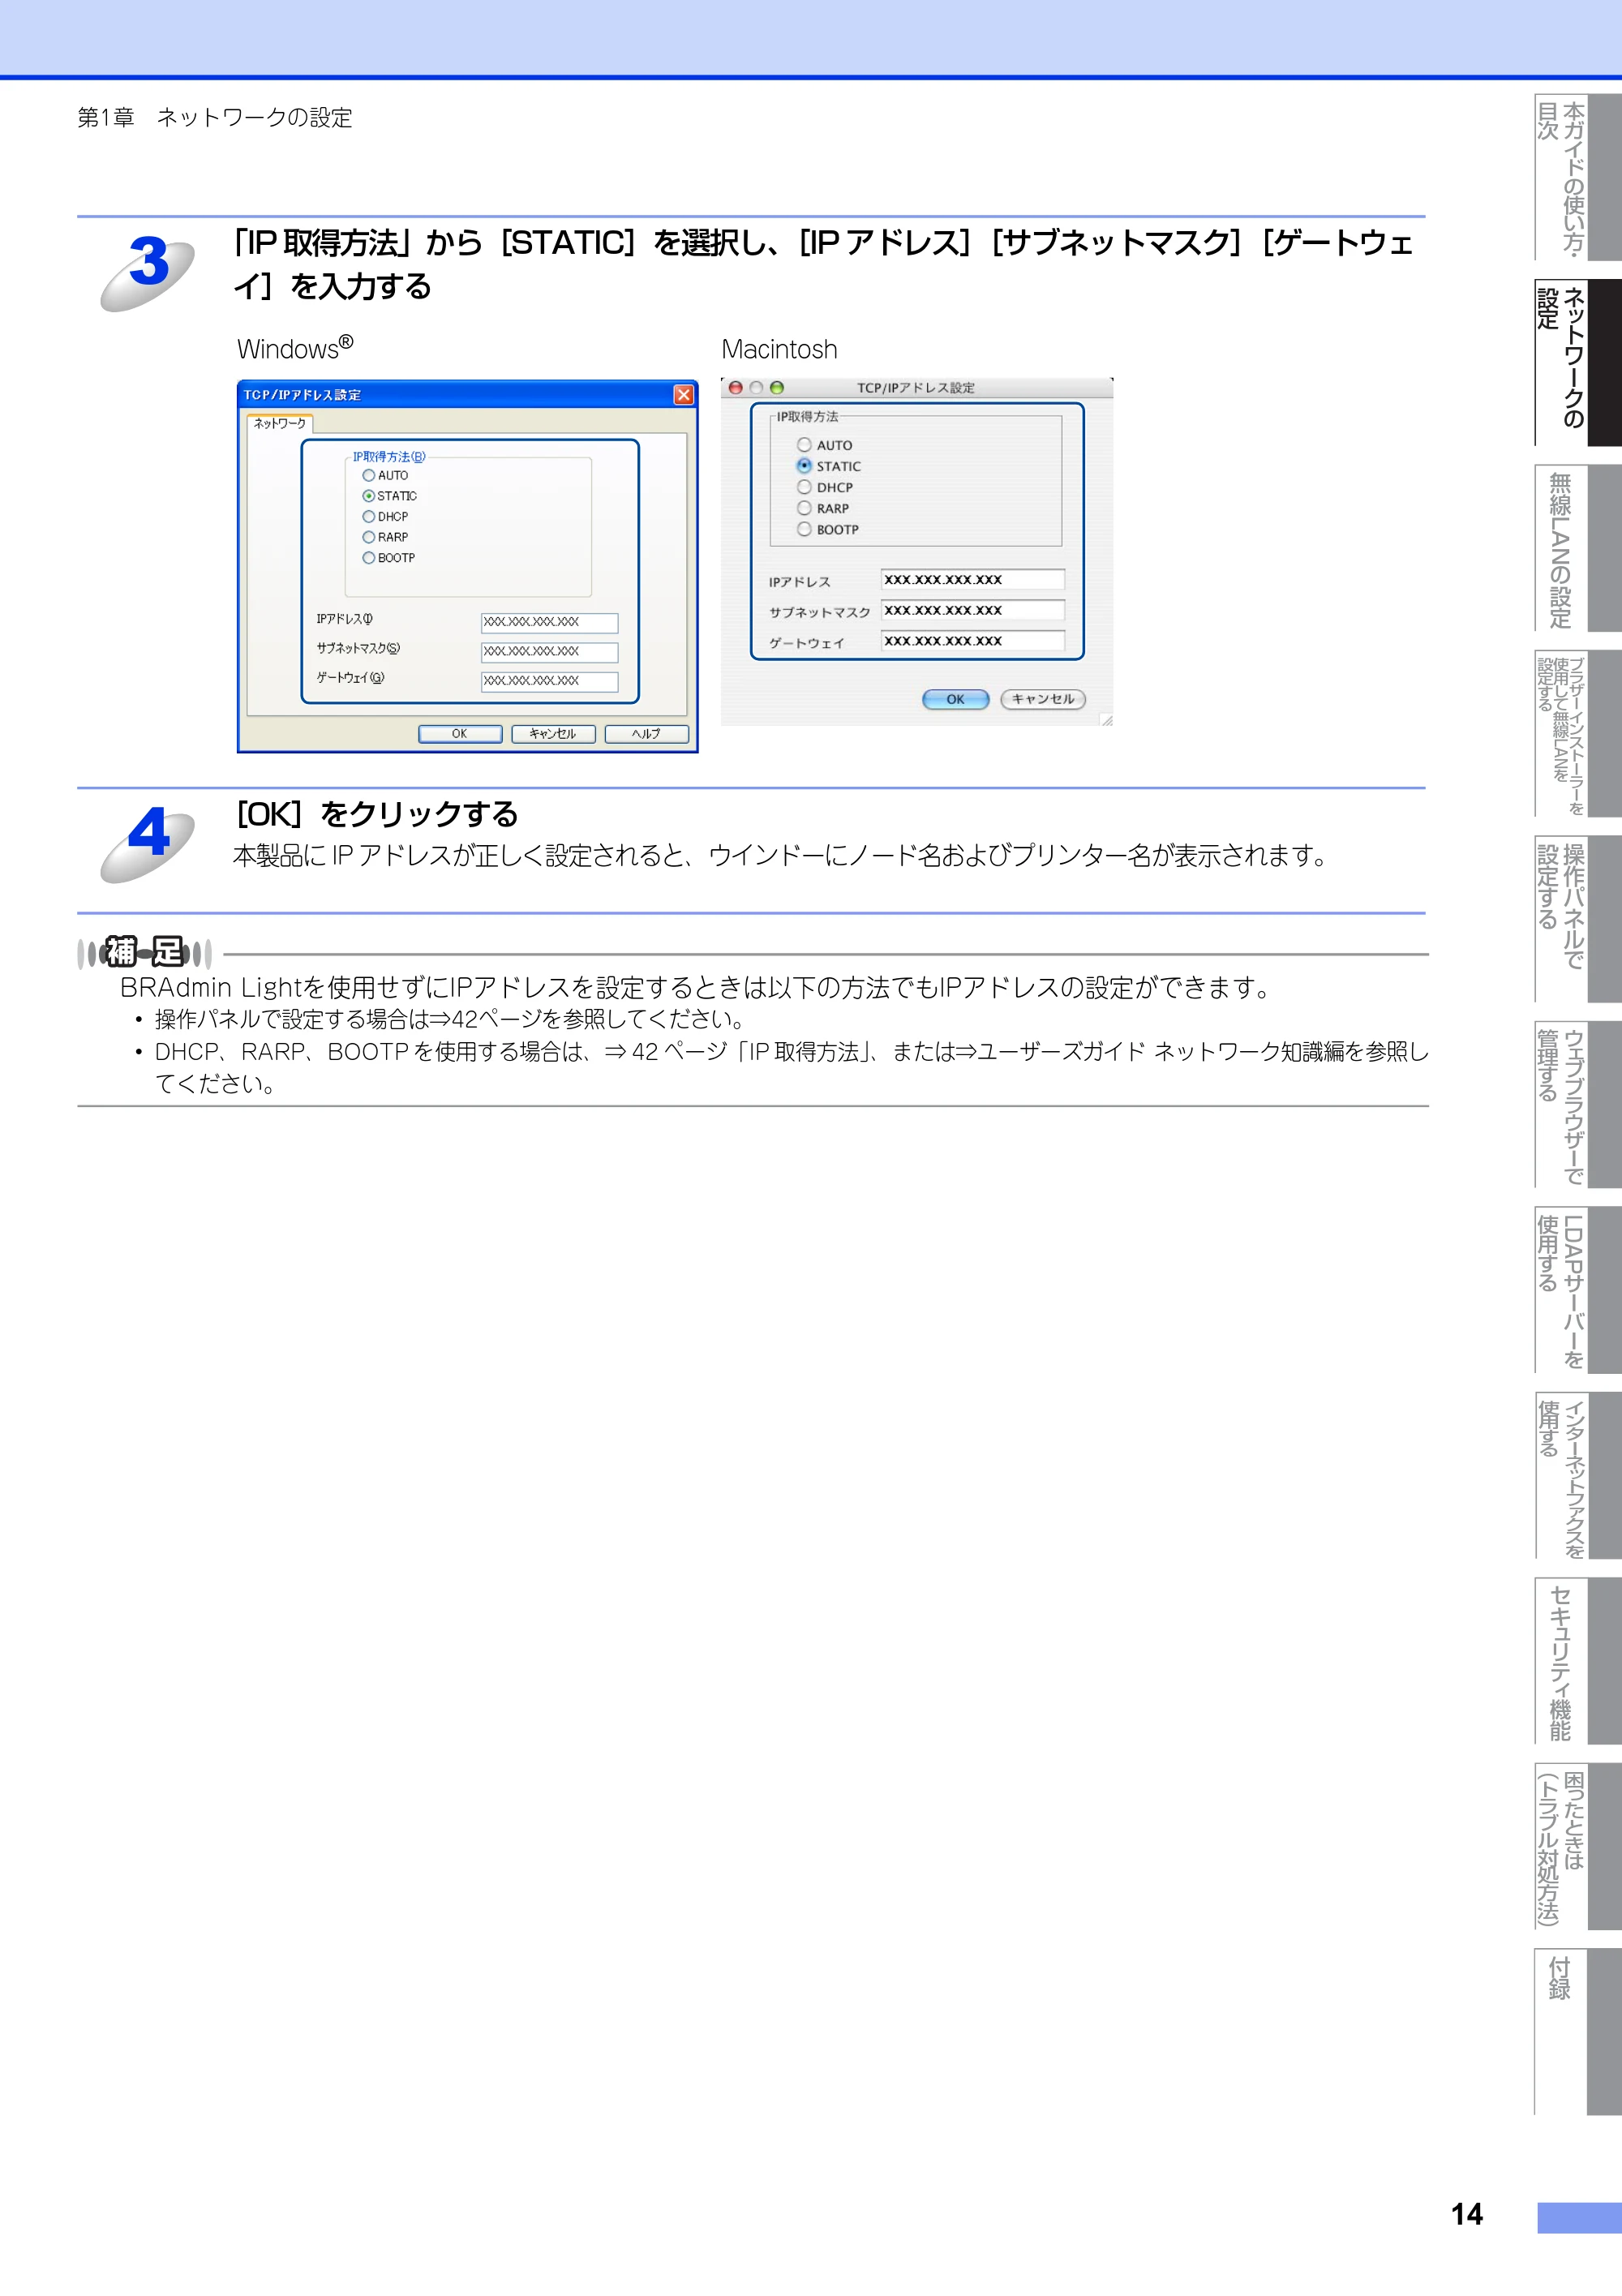The height and width of the screenshot is (2296, 1622).
Task: Click サブネットマスク field in Macintosh dialog
Action: point(973,610)
